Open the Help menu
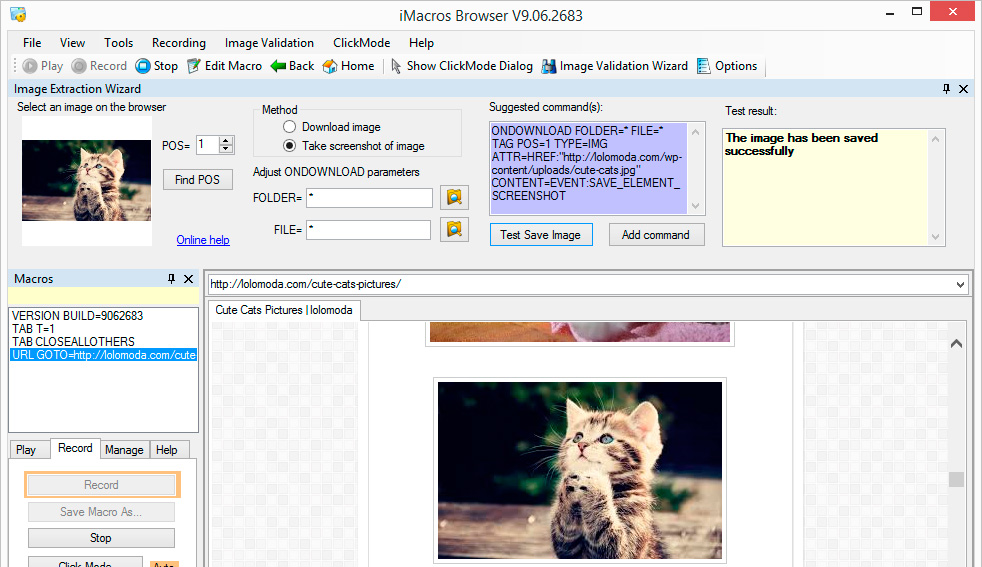 pos(421,43)
